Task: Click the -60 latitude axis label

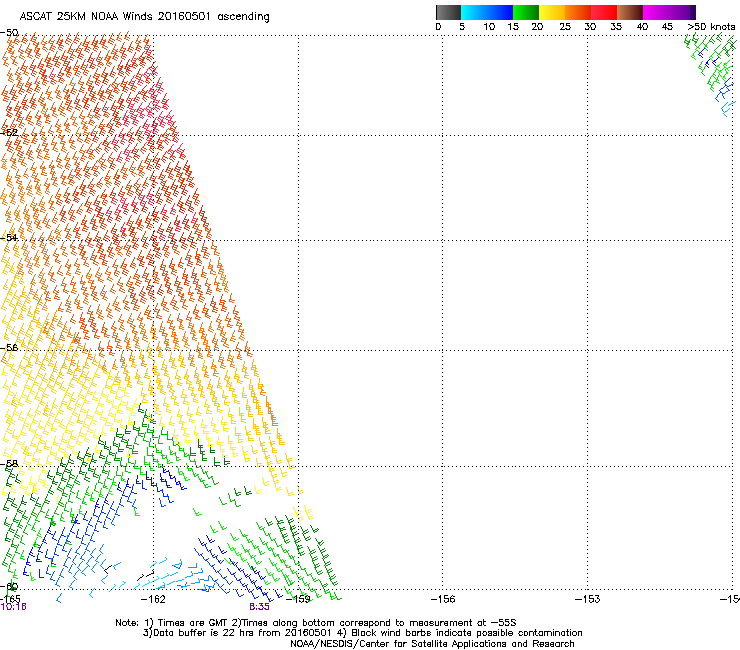Action: click(x=9, y=587)
